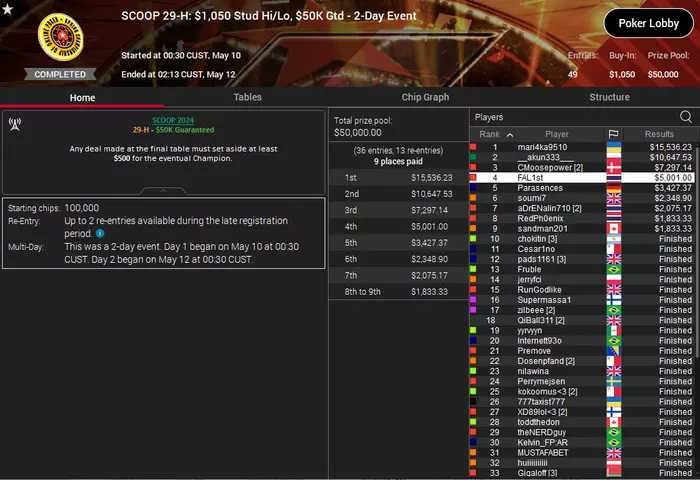
Task: Select player CMoosepower [2] row
Action: pyautogui.click(x=582, y=167)
